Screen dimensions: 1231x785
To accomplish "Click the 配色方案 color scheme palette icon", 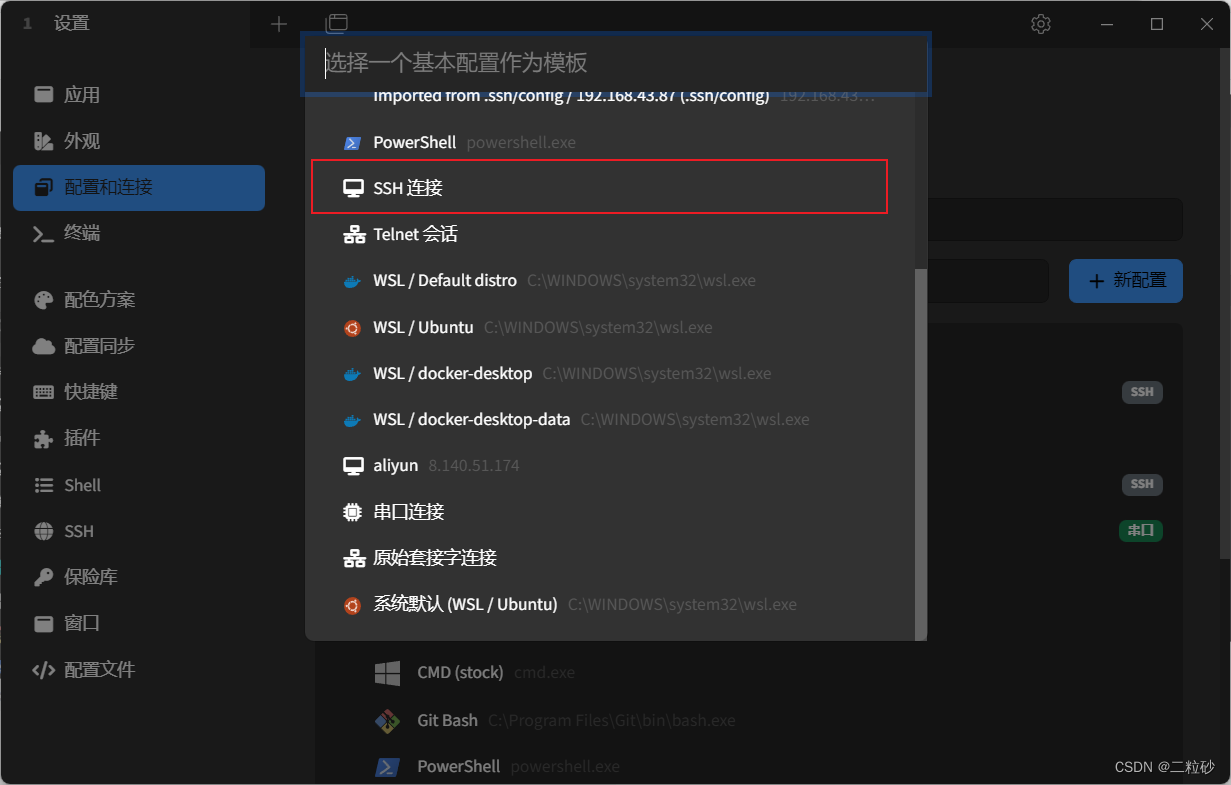I will coord(43,299).
